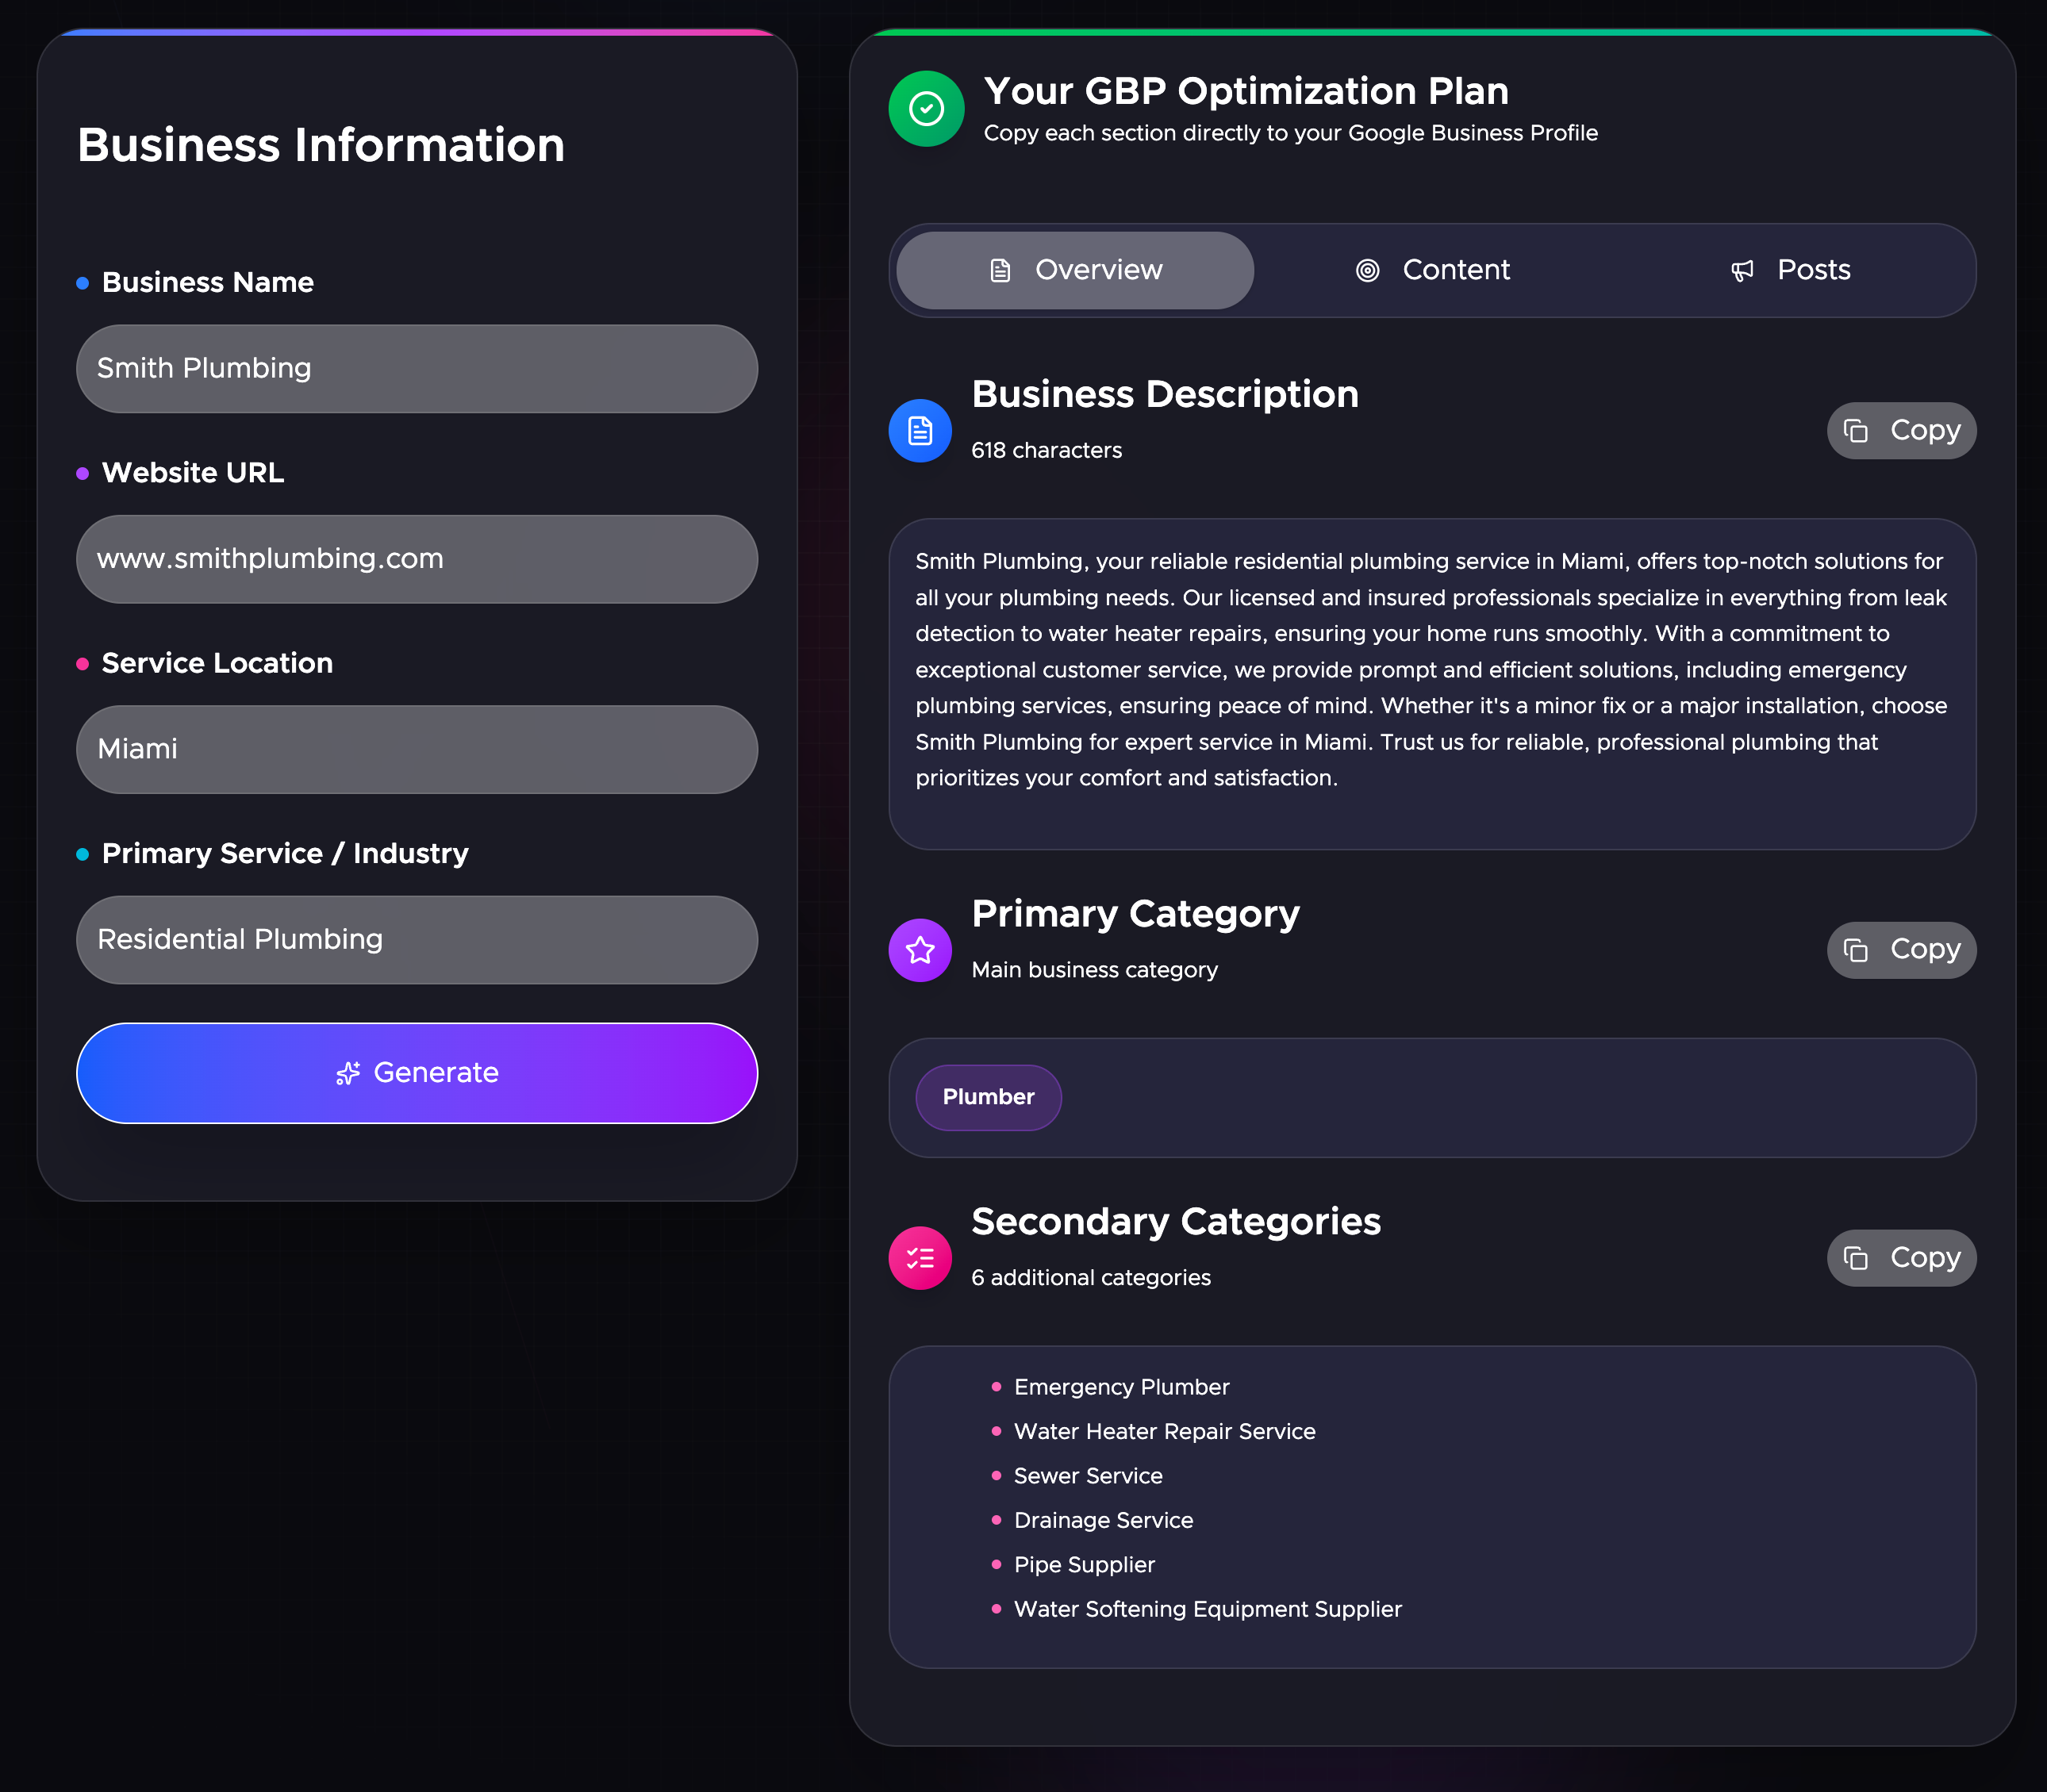Click the sparkle icon on Generate button
Viewport: 2047px width, 1792px height.
348,1073
